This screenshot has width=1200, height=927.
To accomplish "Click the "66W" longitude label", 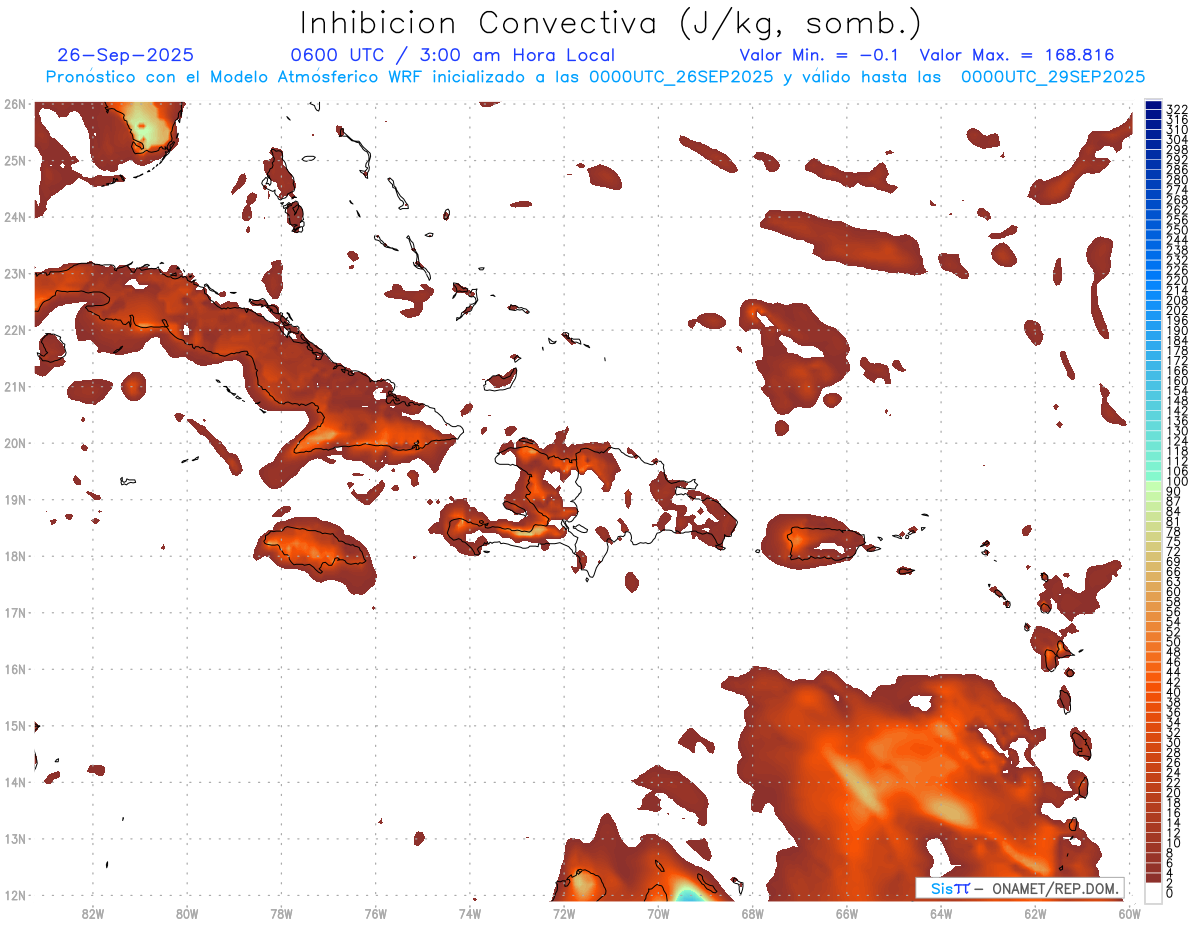I will pyautogui.click(x=847, y=913).
